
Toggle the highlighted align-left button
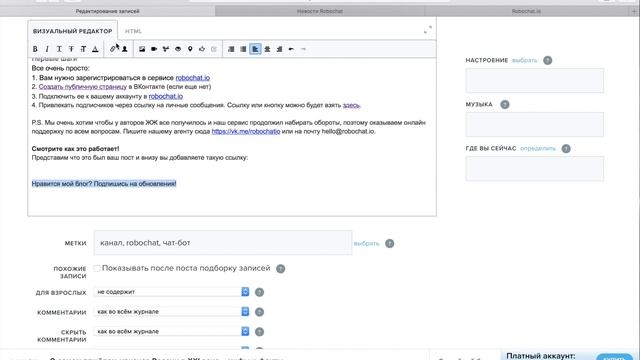click(255, 49)
